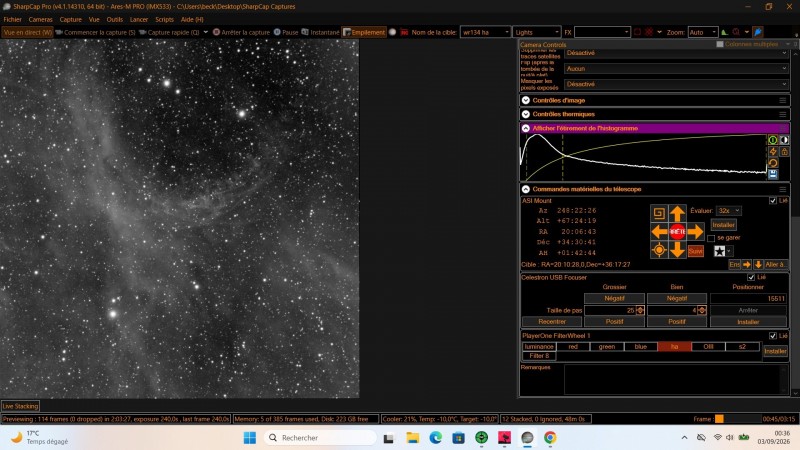Click the Windows taskbar Rechercher search box
Image resolution: width=800 pixels, height=450 pixels.
pos(320,438)
